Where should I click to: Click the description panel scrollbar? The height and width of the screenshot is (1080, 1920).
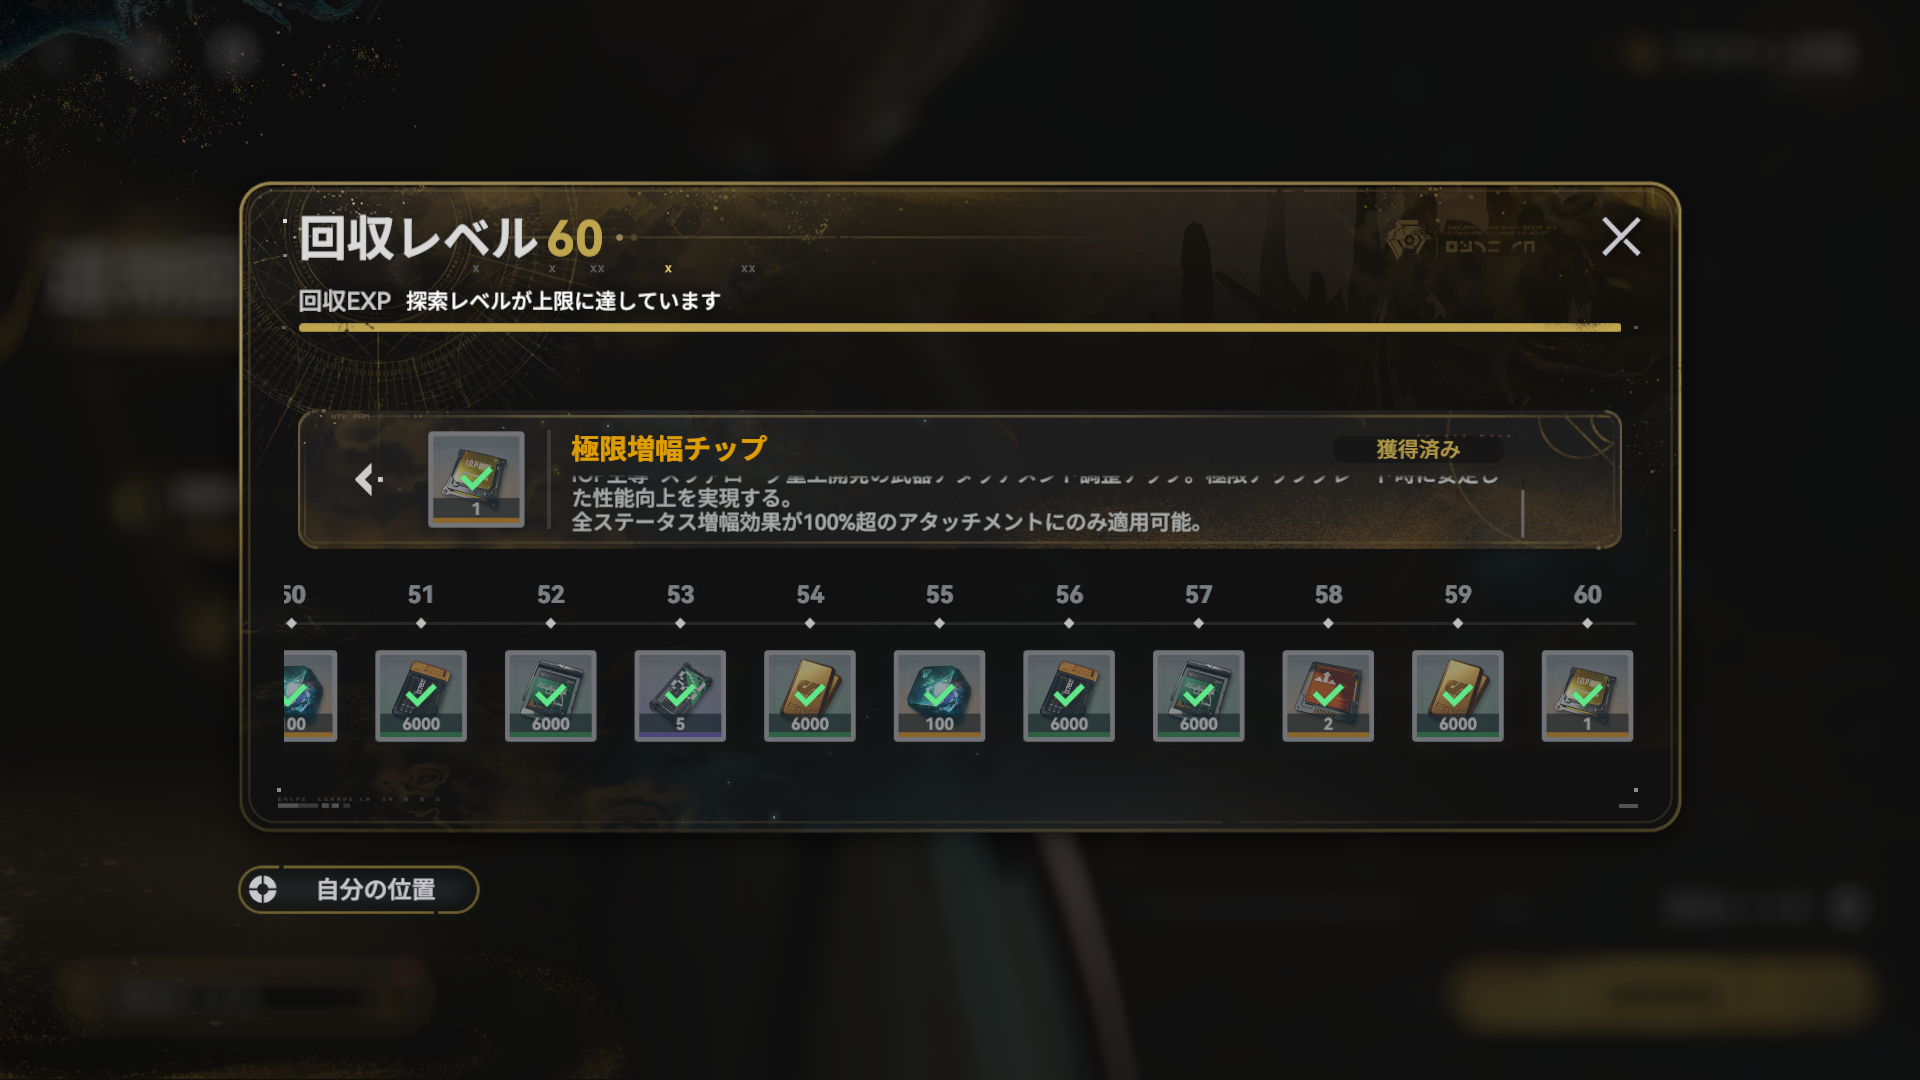(1522, 513)
